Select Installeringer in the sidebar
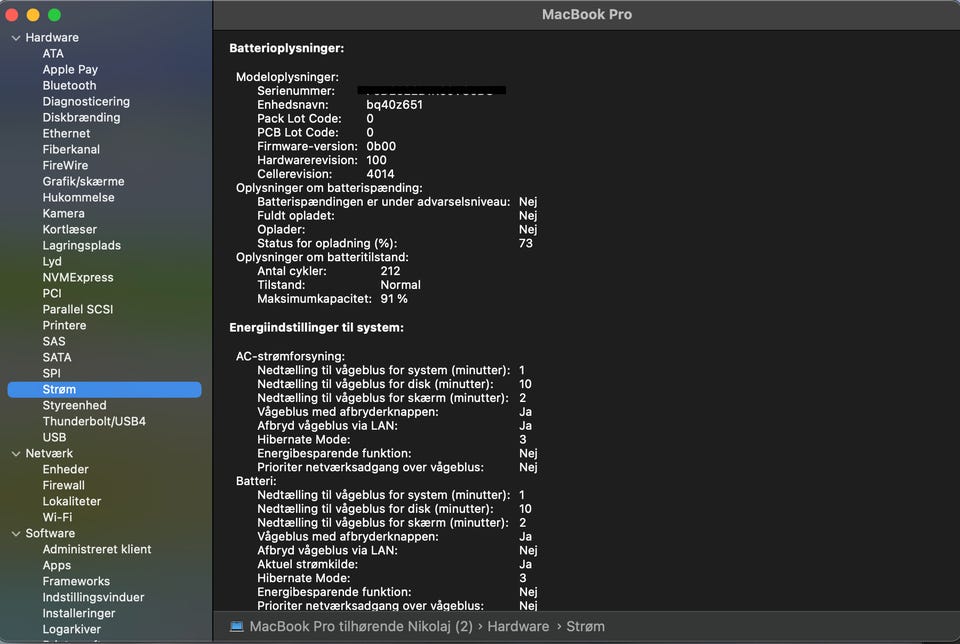This screenshot has height=644, width=960. [x=78, y=613]
